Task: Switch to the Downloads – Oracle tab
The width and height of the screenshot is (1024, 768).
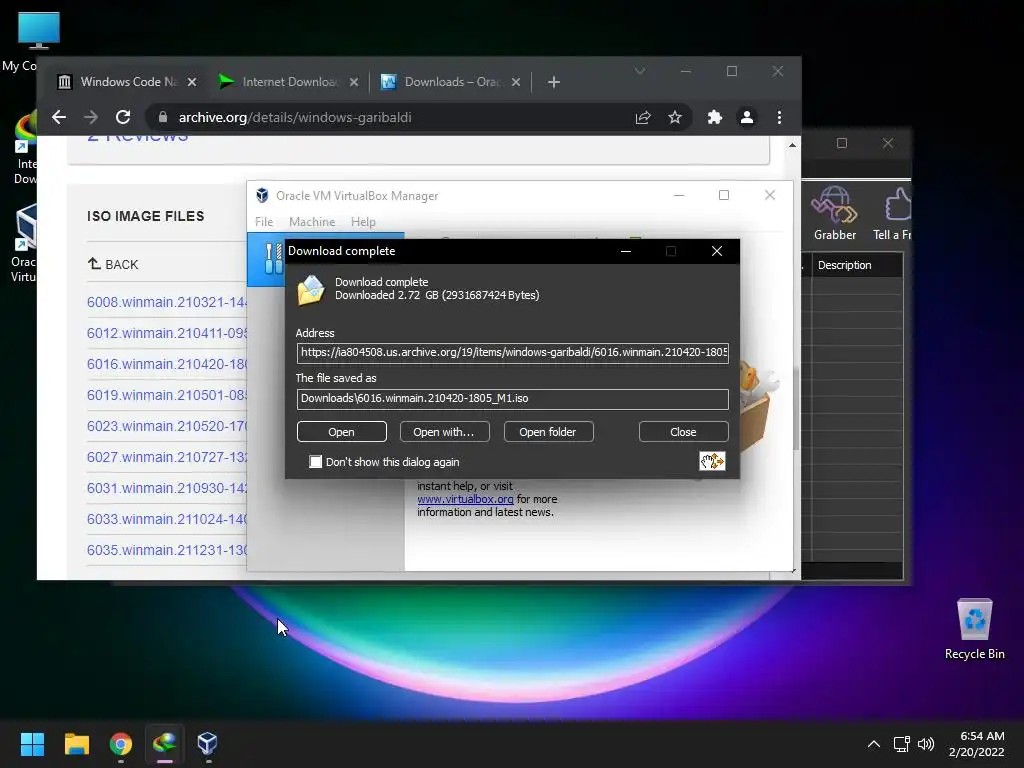Action: tap(451, 82)
